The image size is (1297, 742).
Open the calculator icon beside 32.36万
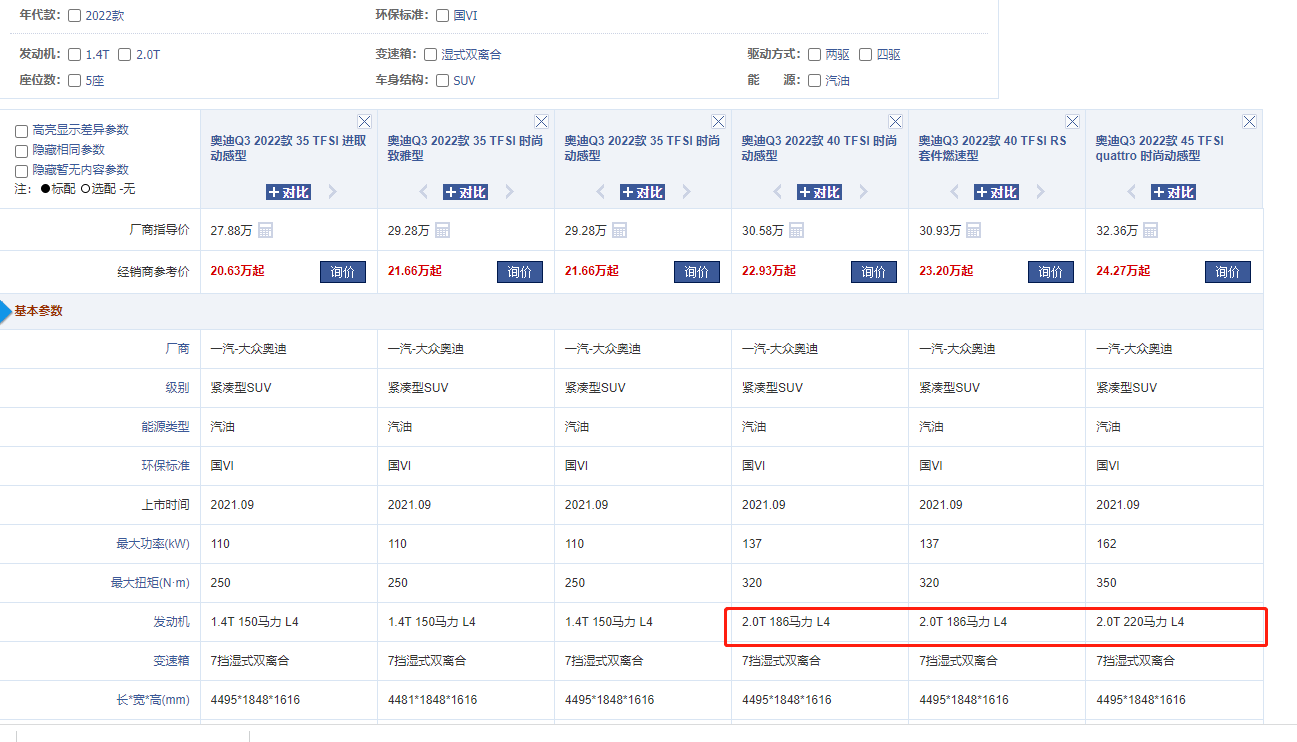click(1151, 229)
